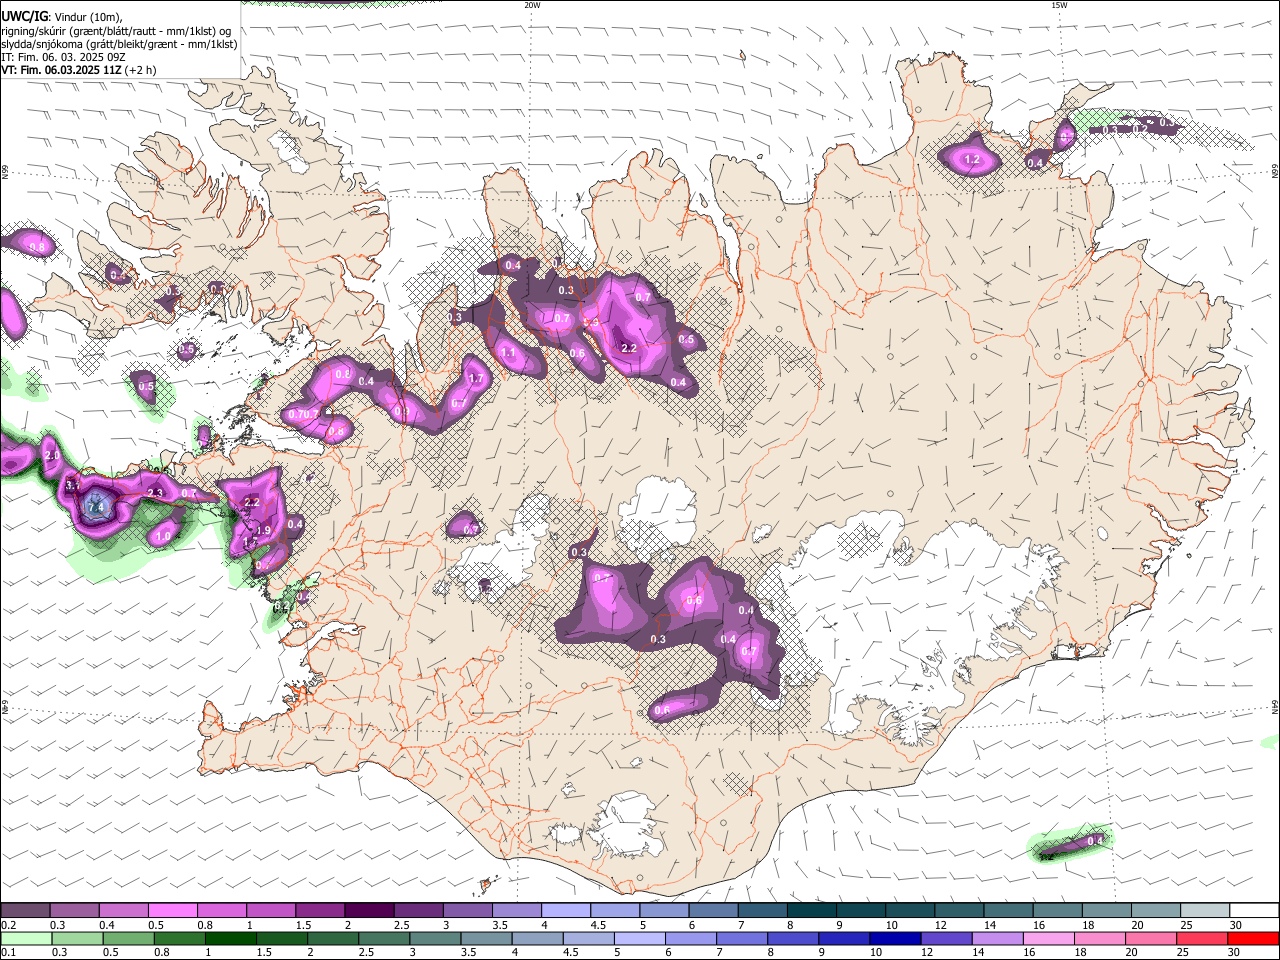Select the 2.0 value on the map

52,456
